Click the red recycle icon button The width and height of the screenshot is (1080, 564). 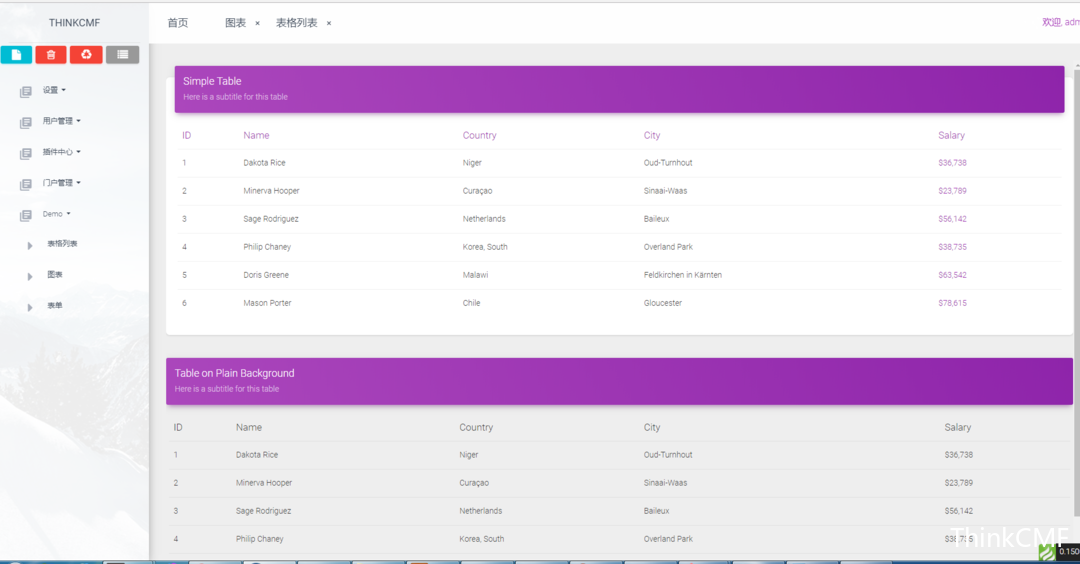(86, 55)
